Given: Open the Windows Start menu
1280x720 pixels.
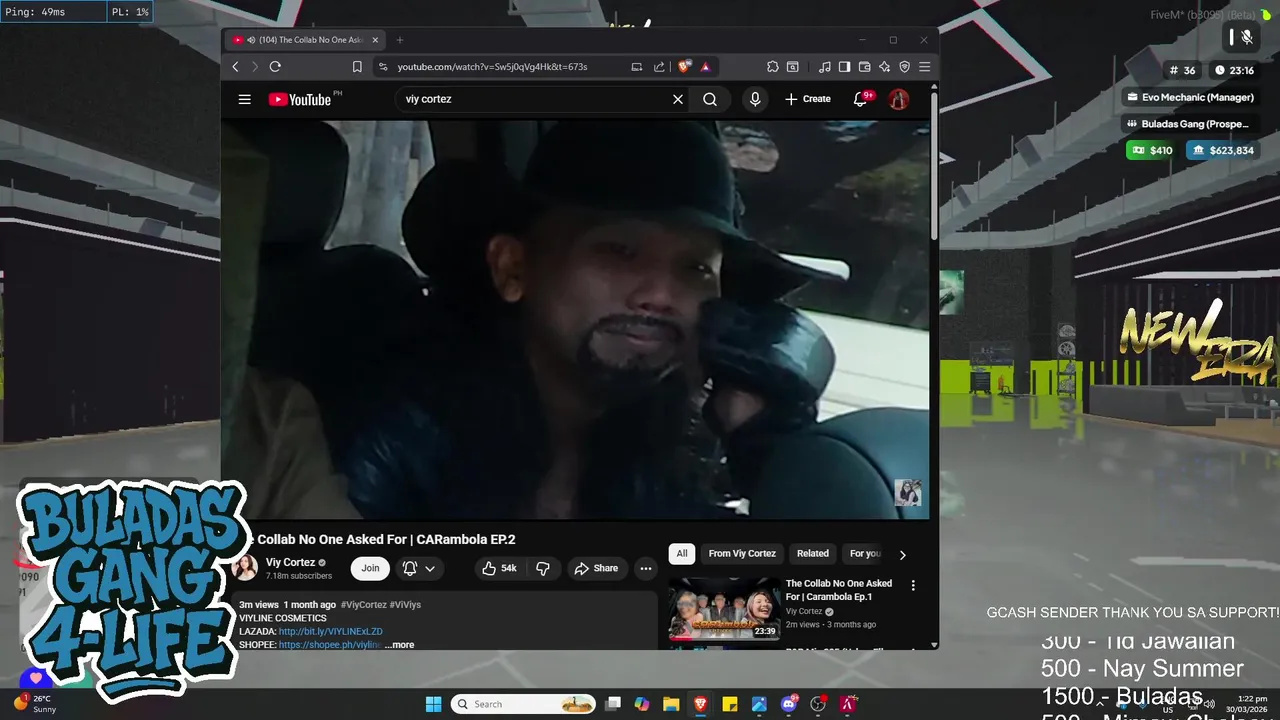Looking at the screenshot, I should [x=433, y=704].
